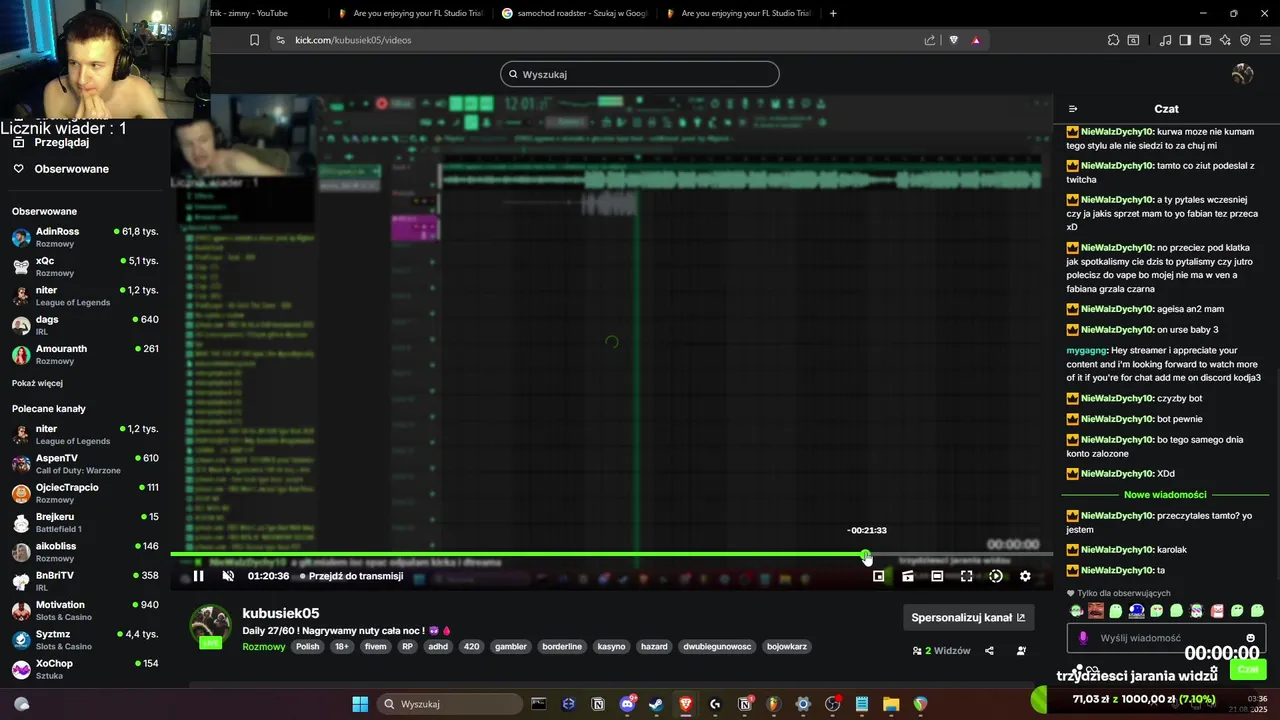This screenshot has height=720, width=1280.
Task: Open the AspenTV recommended channel
Action: [x=84, y=463]
